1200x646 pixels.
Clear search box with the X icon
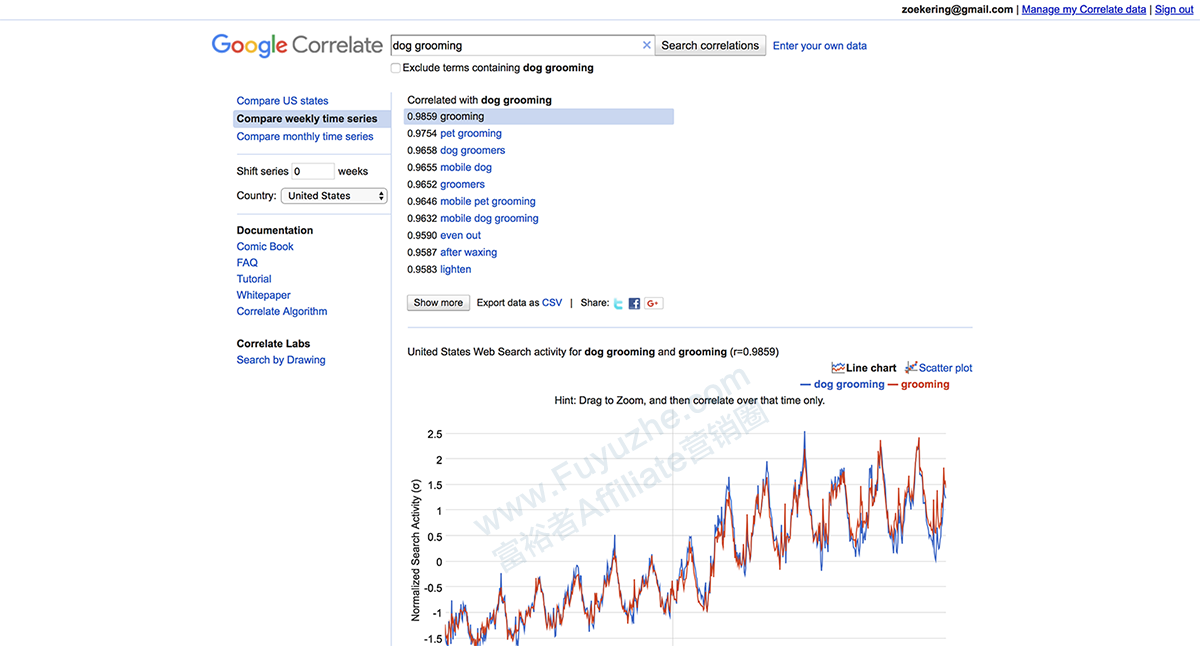tap(646, 45)
